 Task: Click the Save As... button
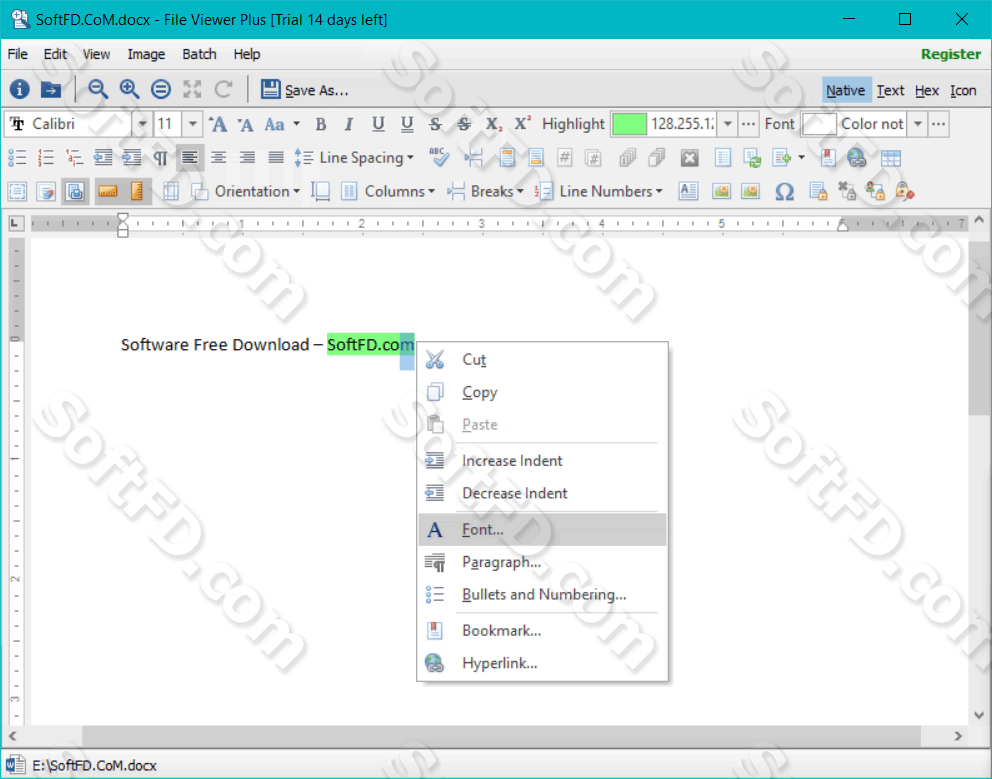305,90
